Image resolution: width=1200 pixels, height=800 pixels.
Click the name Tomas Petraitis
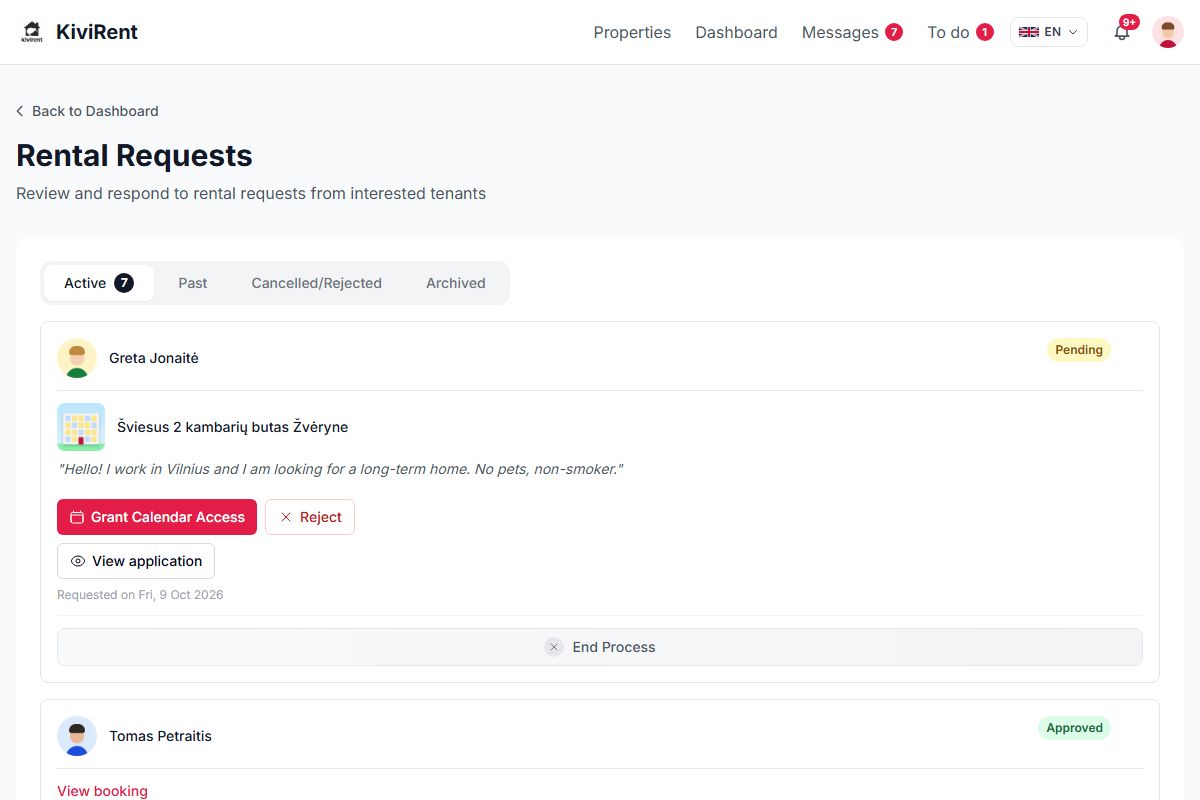(160, 736)
